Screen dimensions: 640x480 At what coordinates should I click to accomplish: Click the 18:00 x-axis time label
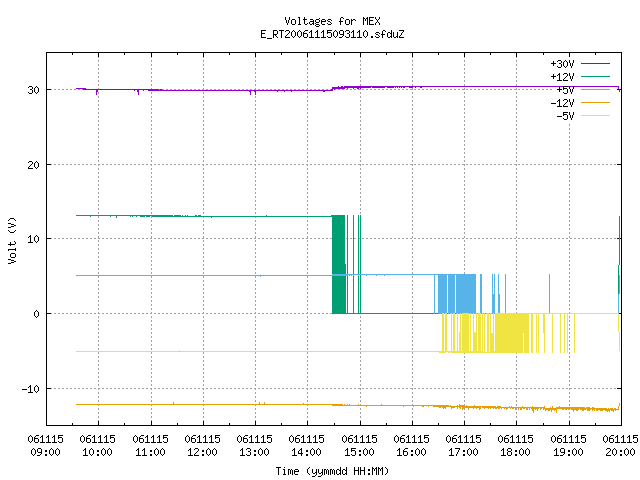coord(516,452)
